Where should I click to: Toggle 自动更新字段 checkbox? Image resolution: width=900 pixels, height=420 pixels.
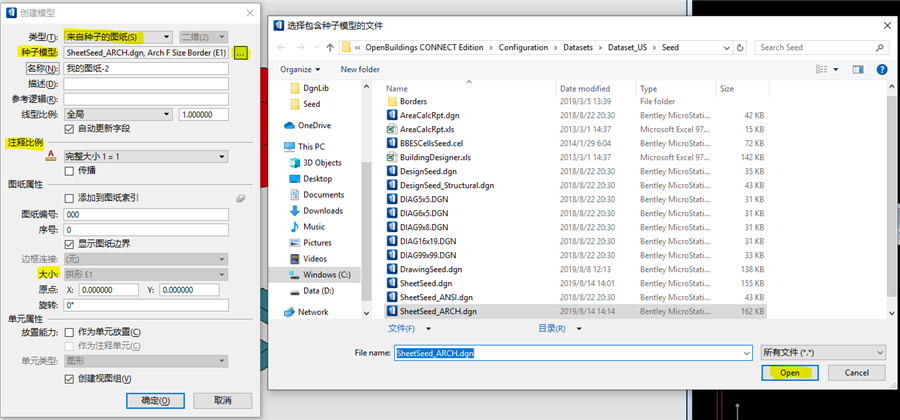click(x=69, y=129)
